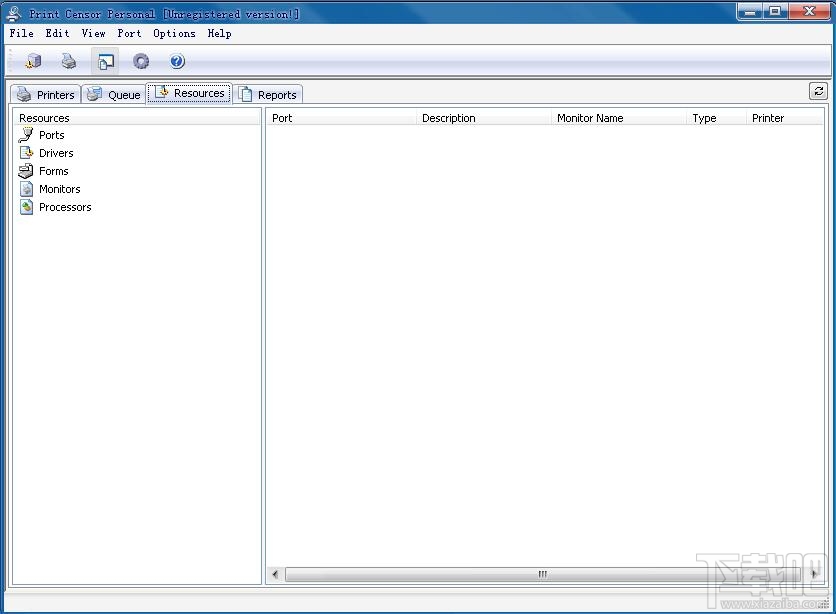Click the Resources column header

(x=136, y=118)
